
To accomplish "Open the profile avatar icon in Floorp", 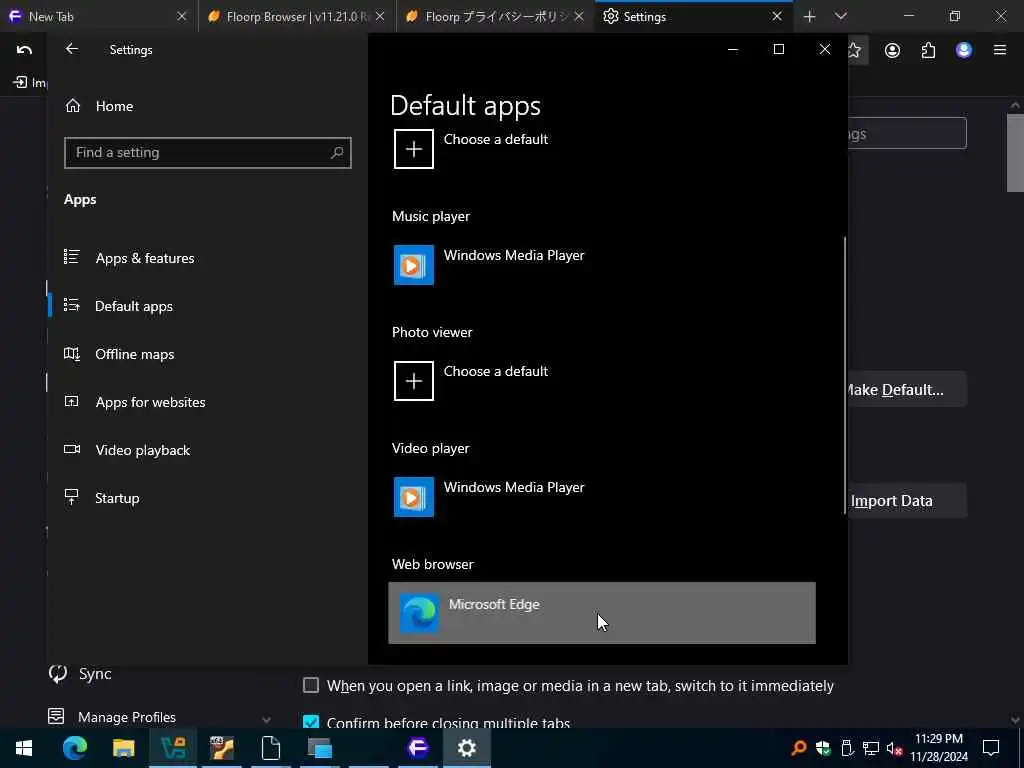I will 964,50.
